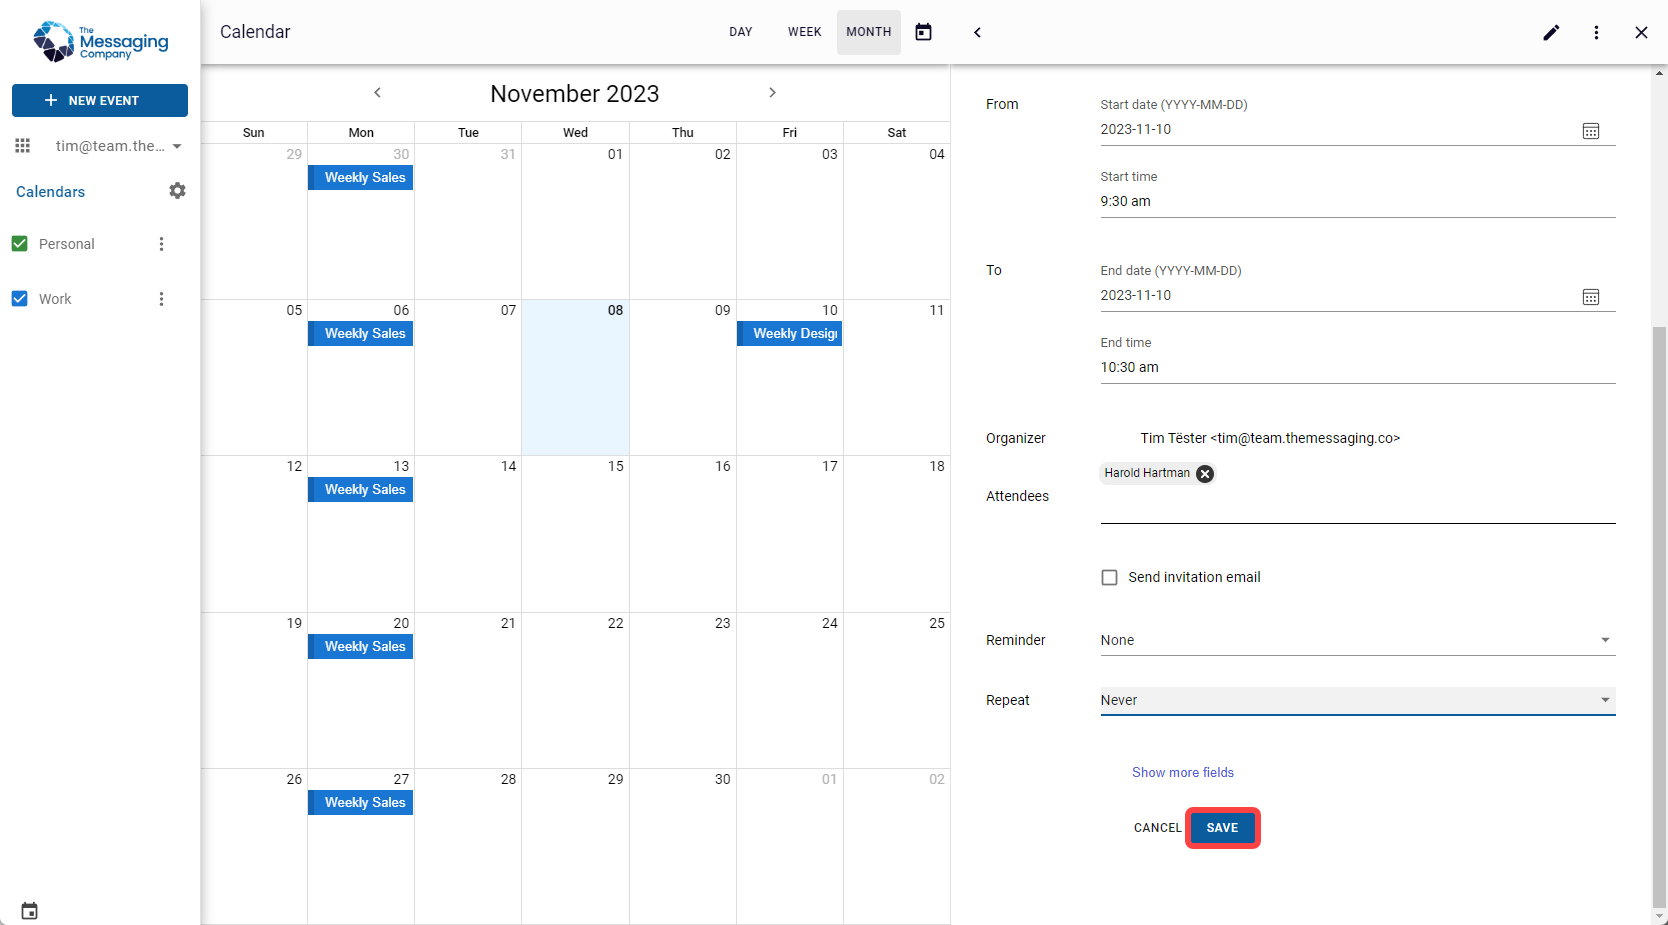Remove Harold Hartman from attendees
1668x925 pixels.
(1204, 474)
